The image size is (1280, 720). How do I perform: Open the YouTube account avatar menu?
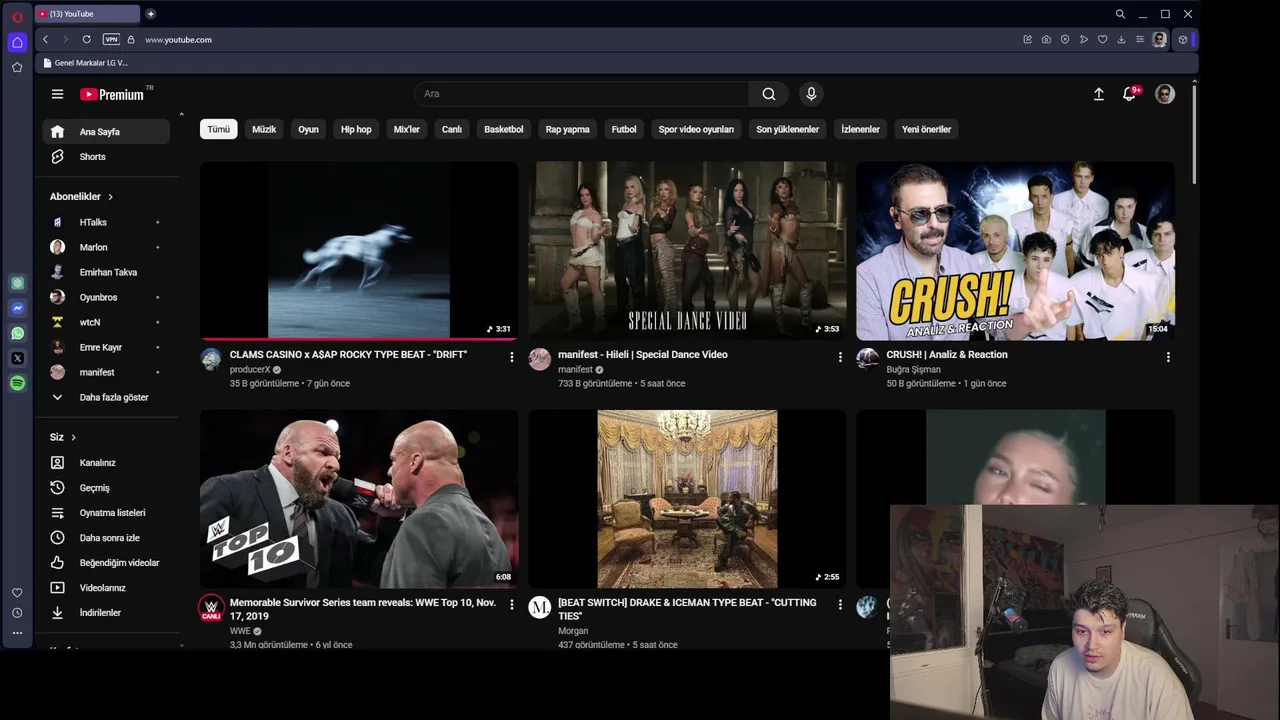click(1165, 94)
